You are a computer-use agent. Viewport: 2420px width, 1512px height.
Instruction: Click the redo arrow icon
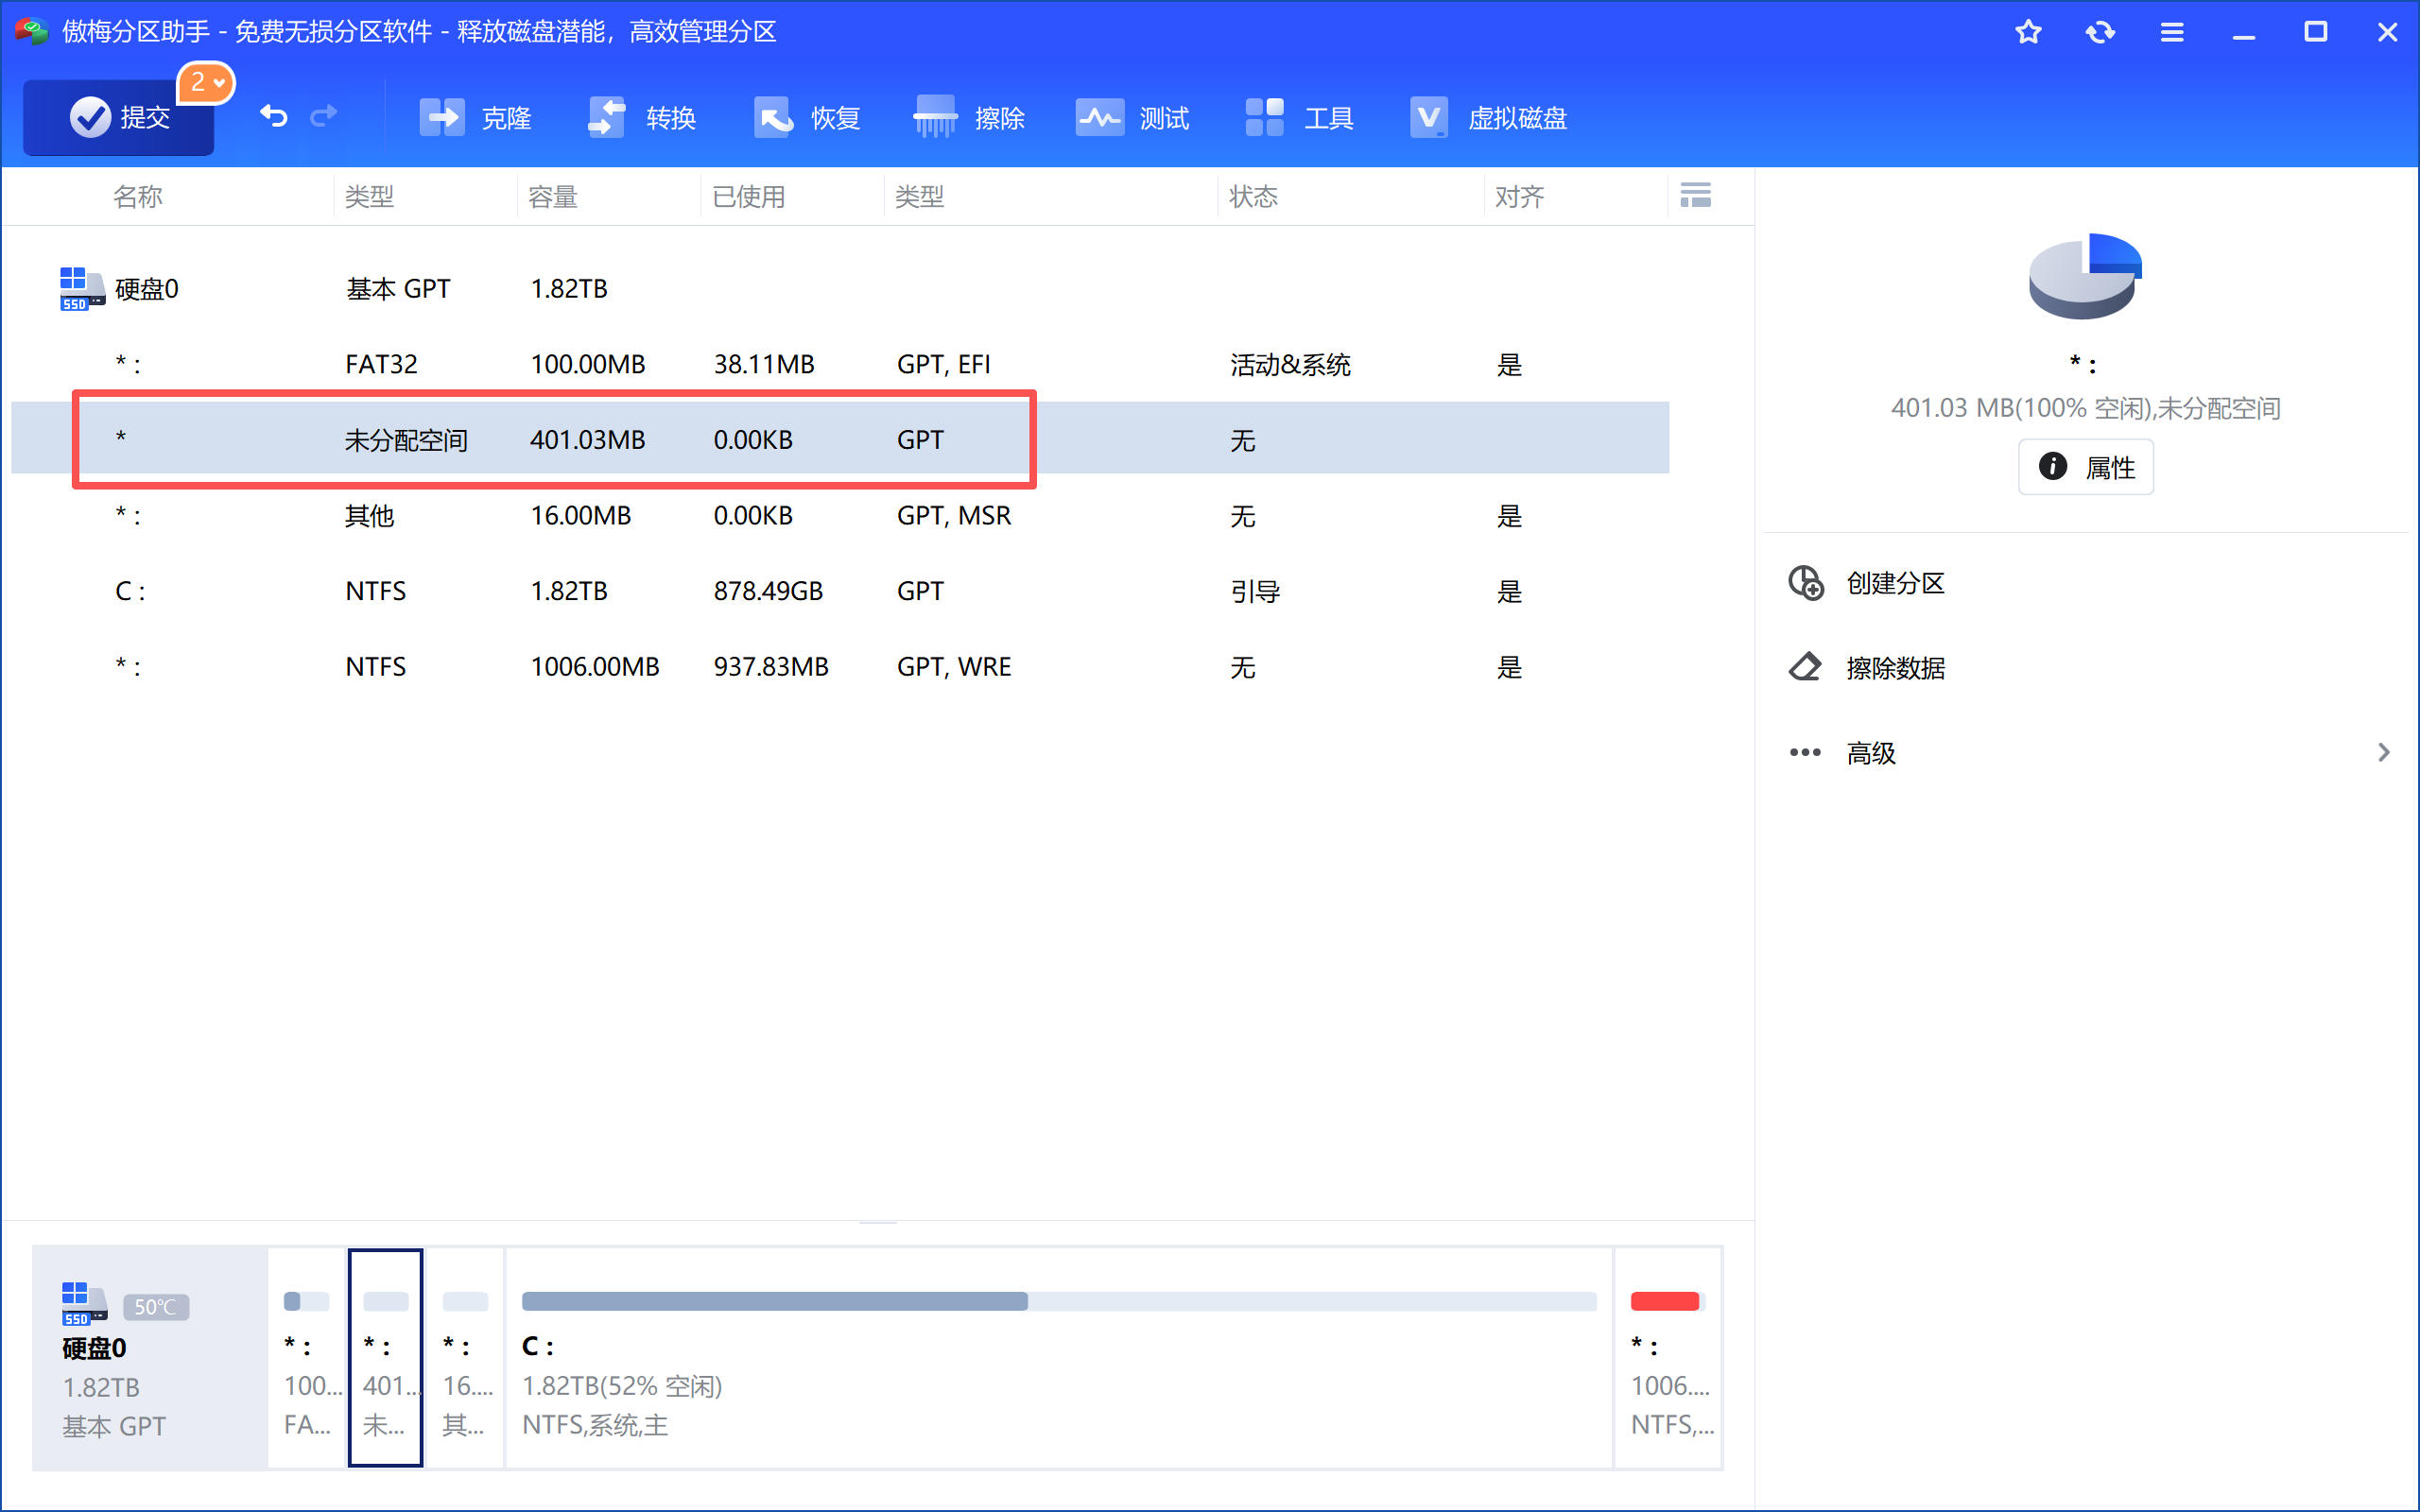click(x=323, y=117)
